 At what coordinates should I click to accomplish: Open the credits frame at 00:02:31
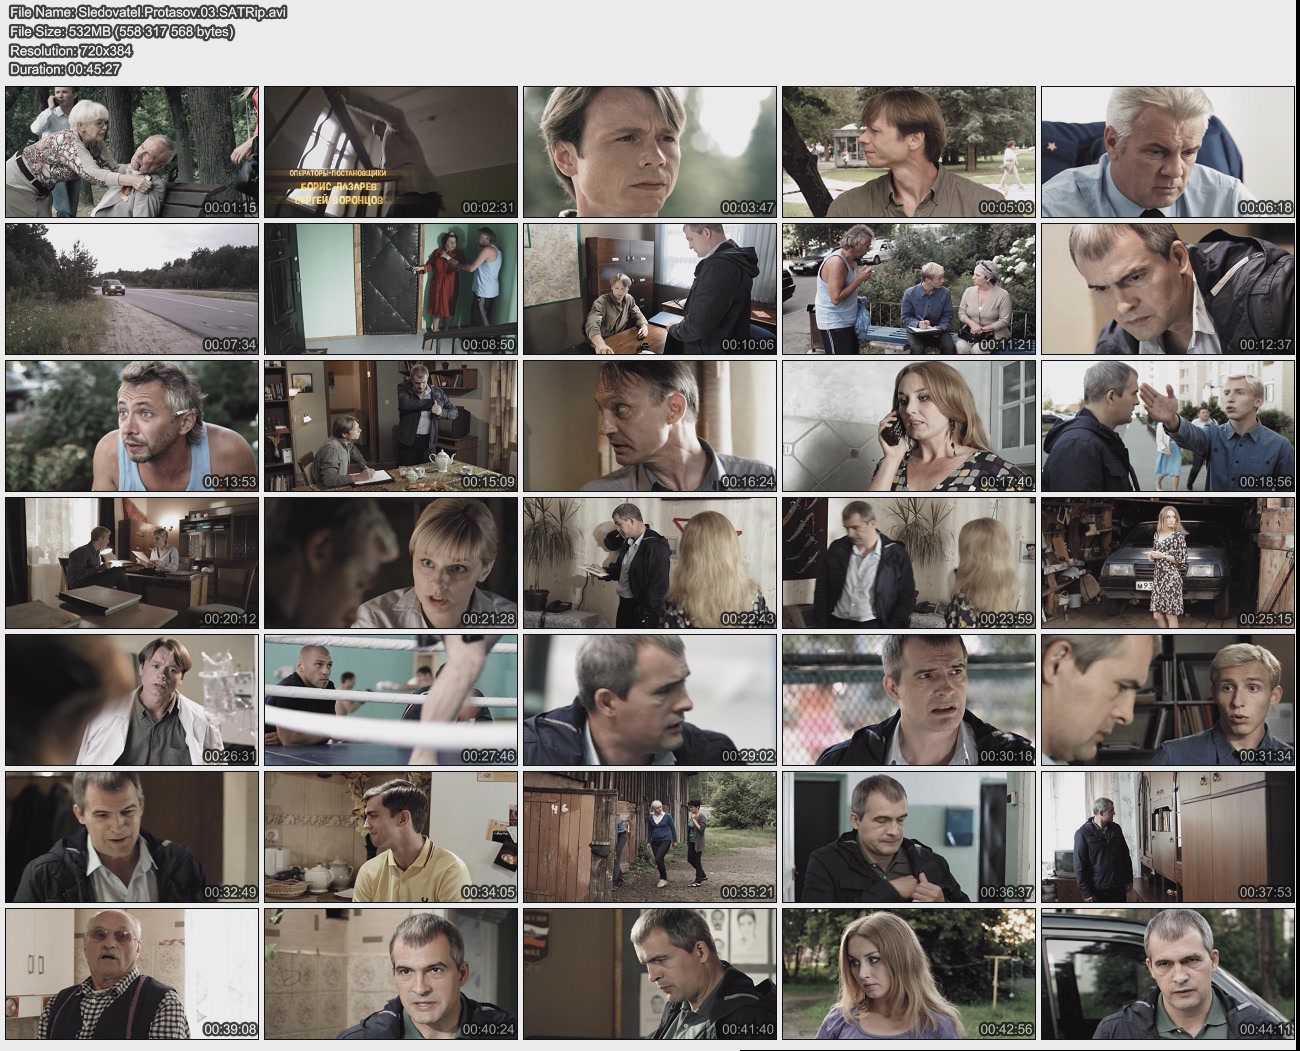[391, 152]
